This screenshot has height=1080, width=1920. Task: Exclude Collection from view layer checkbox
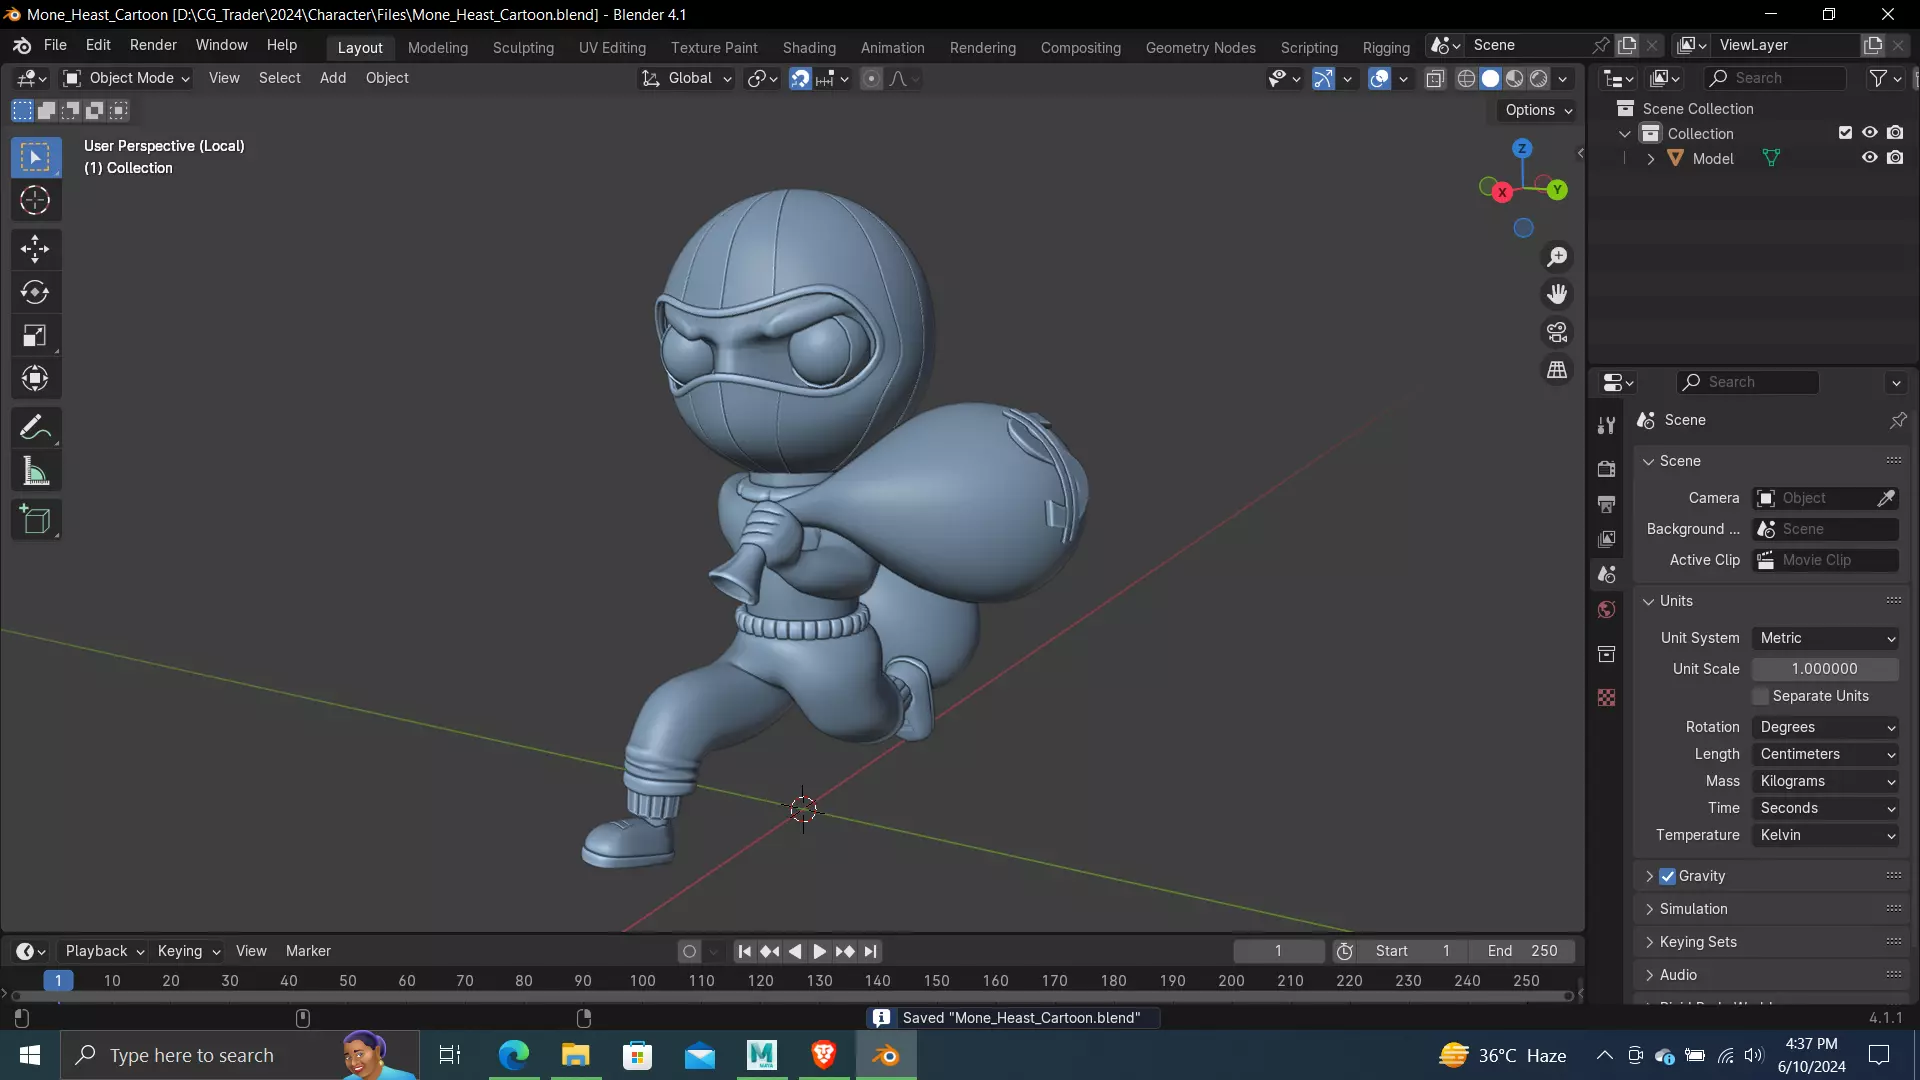1845,133
